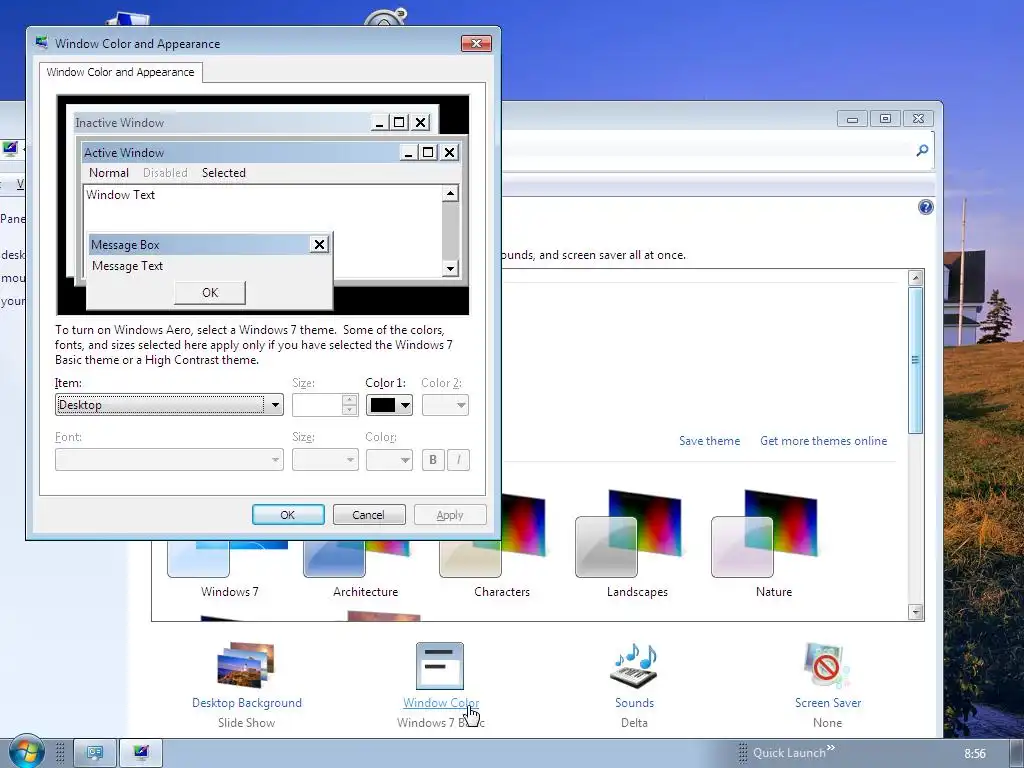Click Cancel in Window Color and Appearance dialog
Viewport: 1024px width, 768px height.
point(369,515)
